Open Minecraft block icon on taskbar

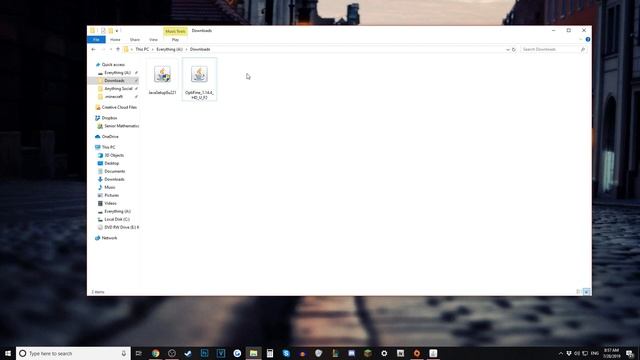(x=368, y=353)
